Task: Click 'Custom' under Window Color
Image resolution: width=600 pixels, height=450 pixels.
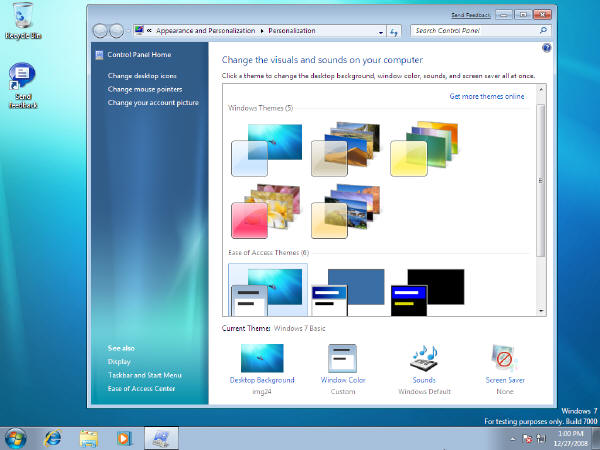Action: pos(343,391)
